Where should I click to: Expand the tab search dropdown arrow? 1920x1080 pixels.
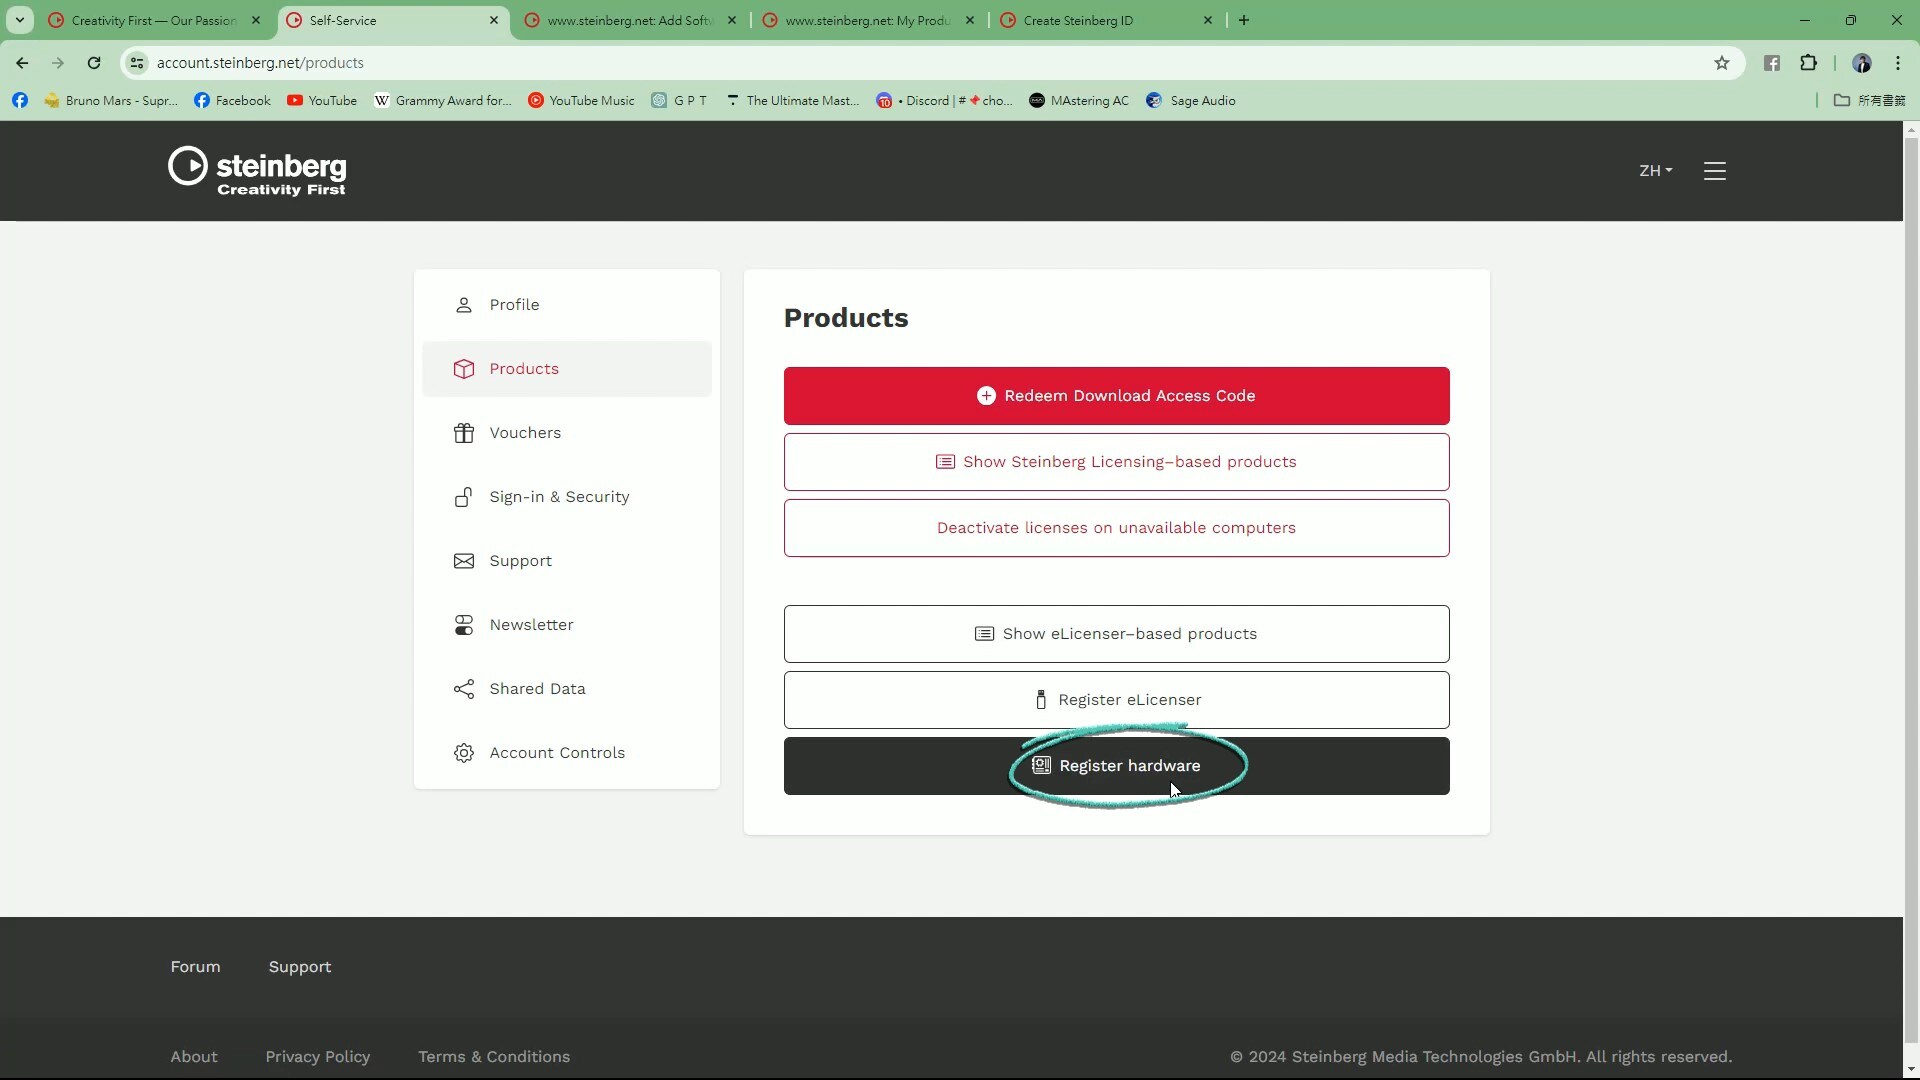[x=19, y=20]
